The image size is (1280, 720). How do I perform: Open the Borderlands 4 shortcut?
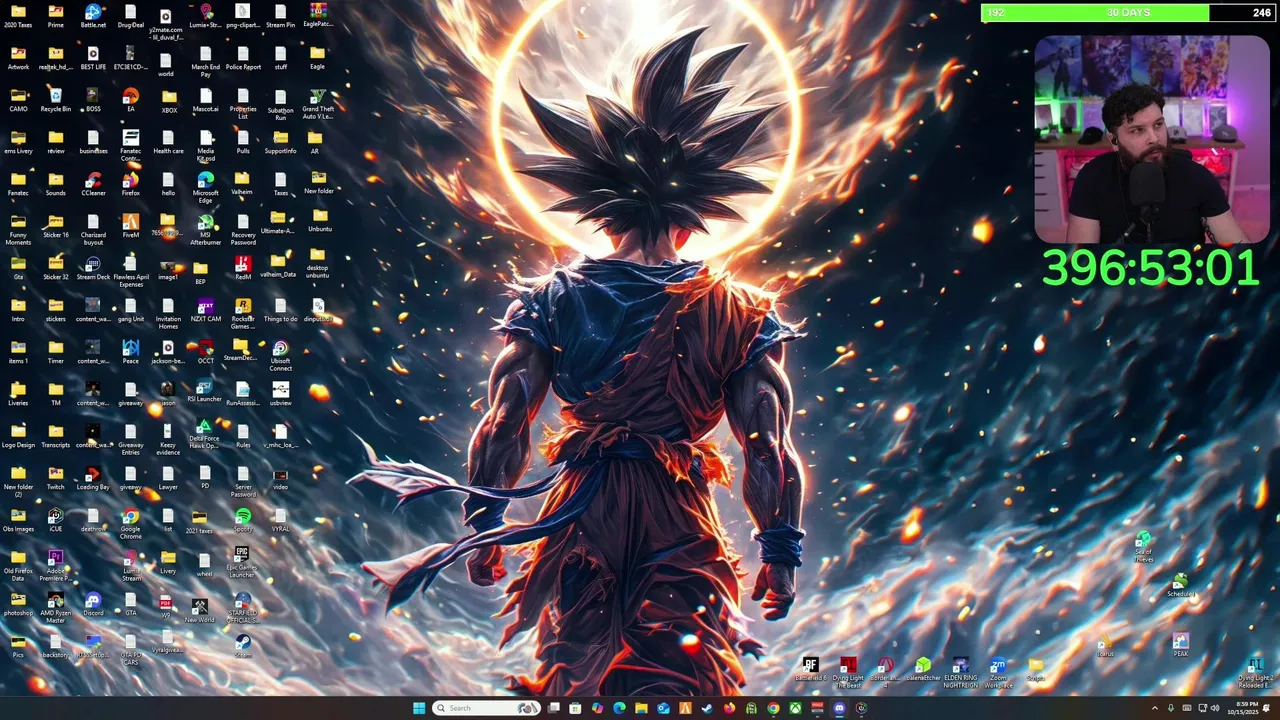[x=885, y=672]
